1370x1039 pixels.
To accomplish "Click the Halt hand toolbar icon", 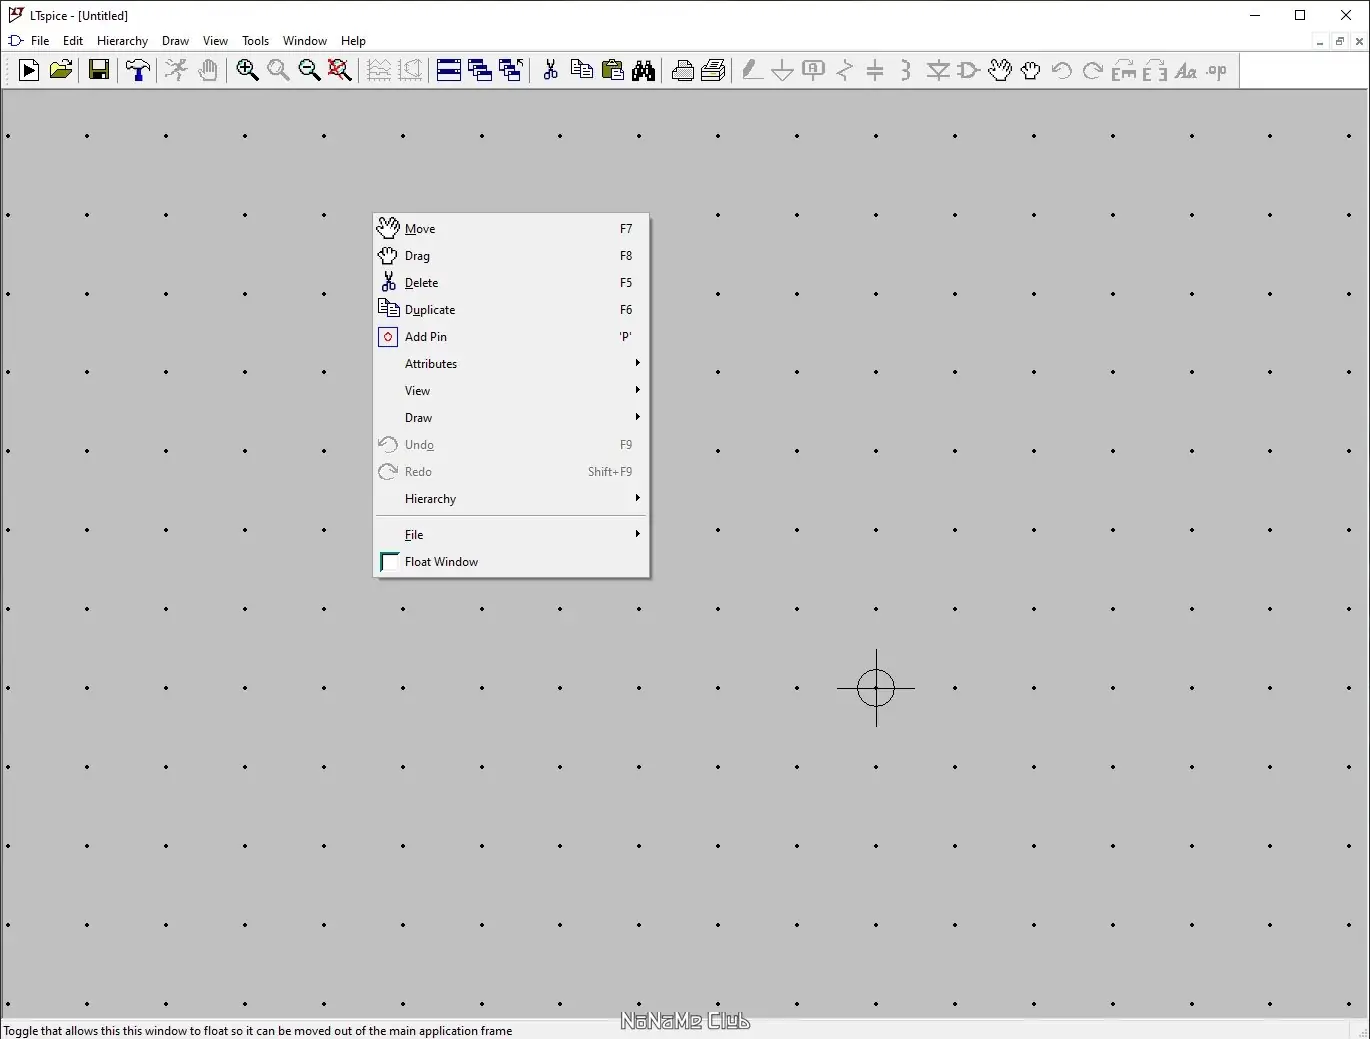I will [x=208, y=70].
